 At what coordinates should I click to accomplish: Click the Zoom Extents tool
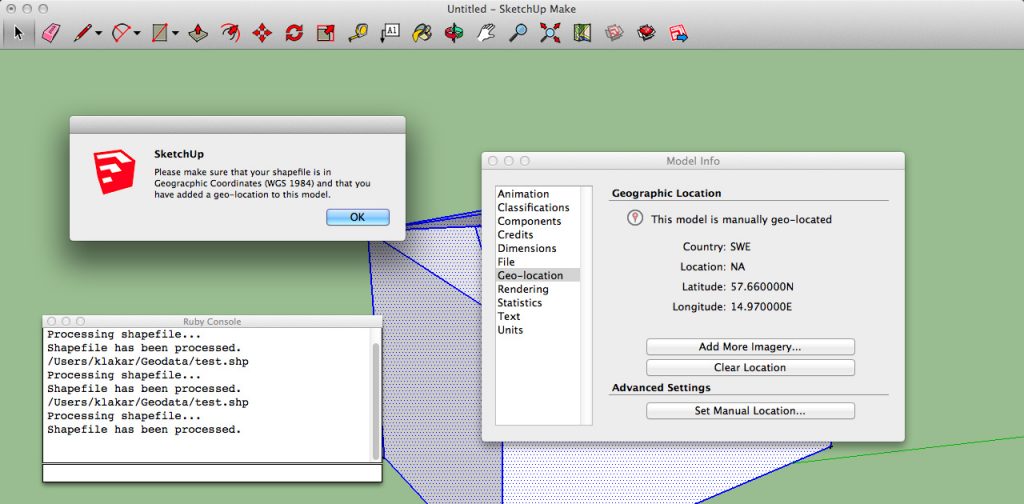(x=550, y=33)
